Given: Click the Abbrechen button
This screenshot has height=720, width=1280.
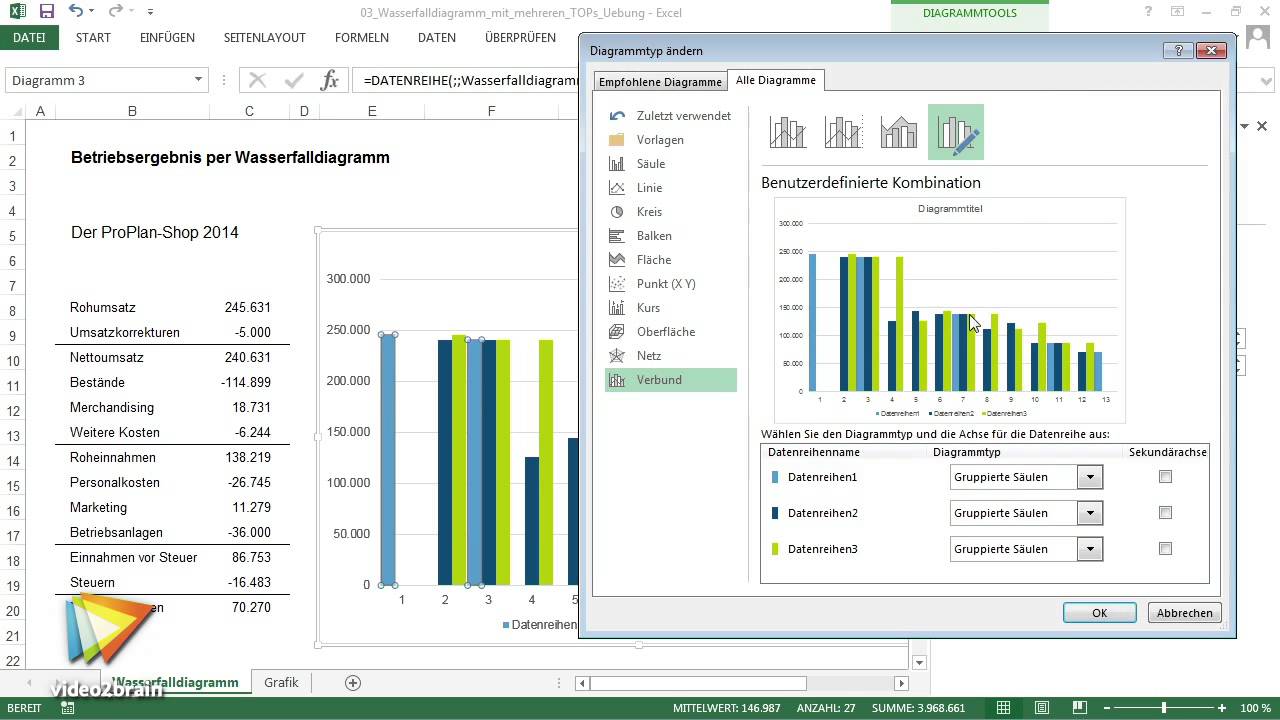Looking at the screenshot, I should click(1185, 613).
